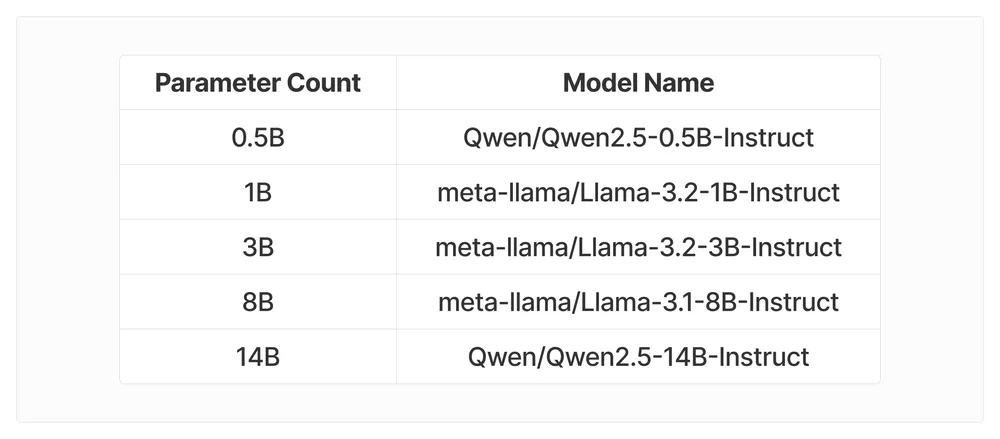This screenshot has width=1000, height=439.
Task: Select the 3B parameter count cell
Action: pos(258,248)
